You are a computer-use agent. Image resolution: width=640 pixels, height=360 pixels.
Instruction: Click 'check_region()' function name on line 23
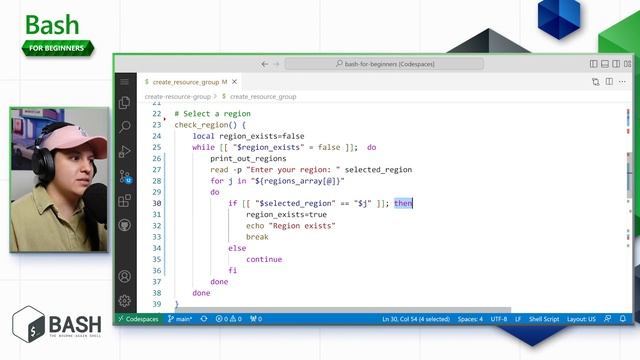[x=206, y=125]
